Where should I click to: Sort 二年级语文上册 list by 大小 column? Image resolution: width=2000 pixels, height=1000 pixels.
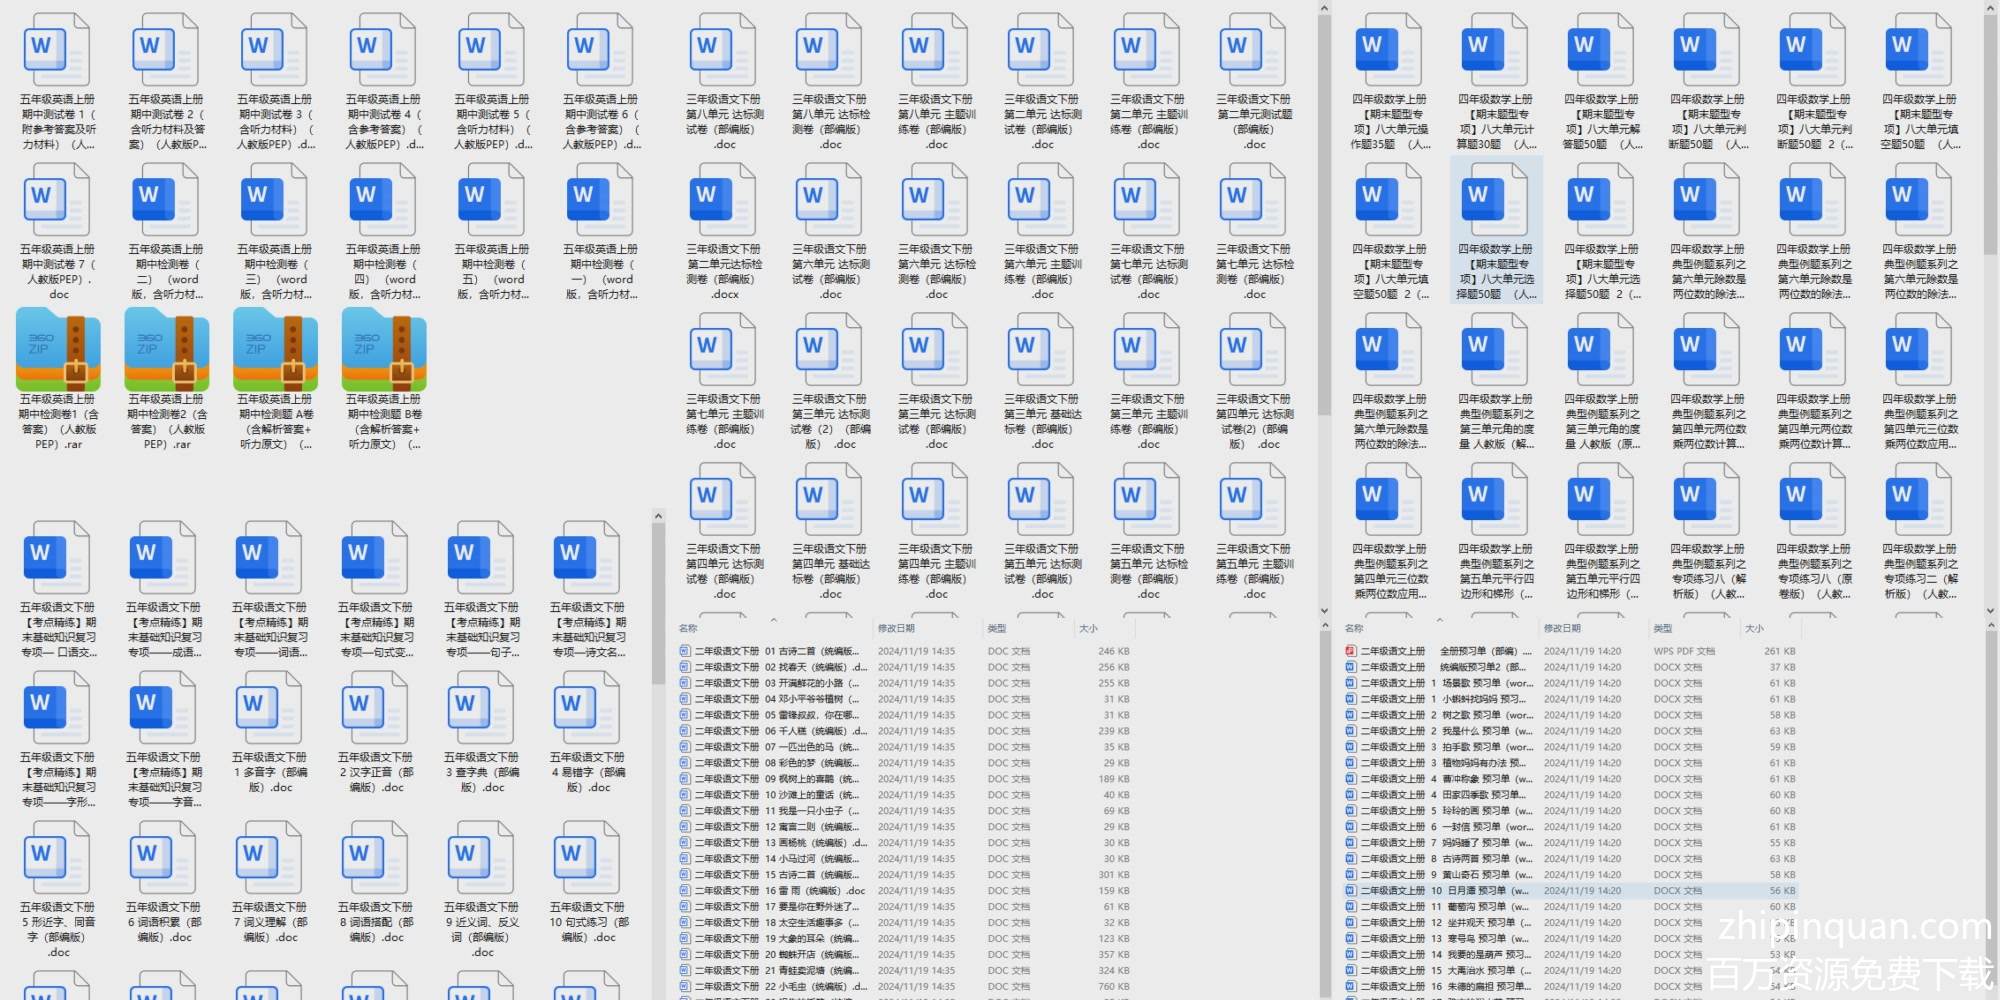coord(1754,628)
